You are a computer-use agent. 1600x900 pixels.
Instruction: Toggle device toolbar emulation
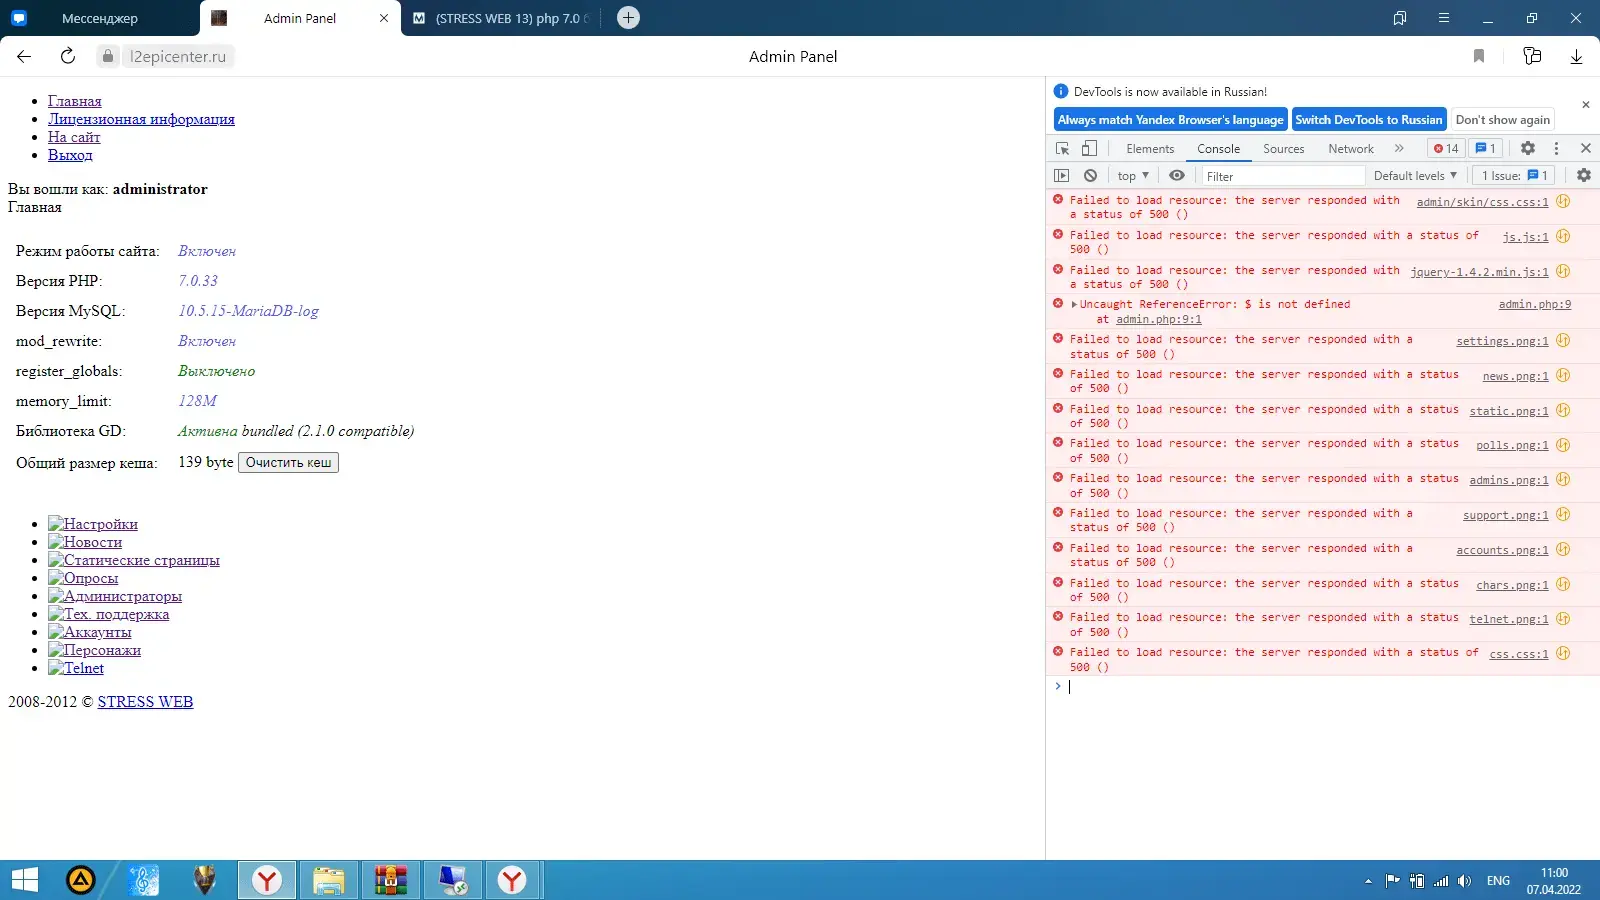coord(1089,148)
